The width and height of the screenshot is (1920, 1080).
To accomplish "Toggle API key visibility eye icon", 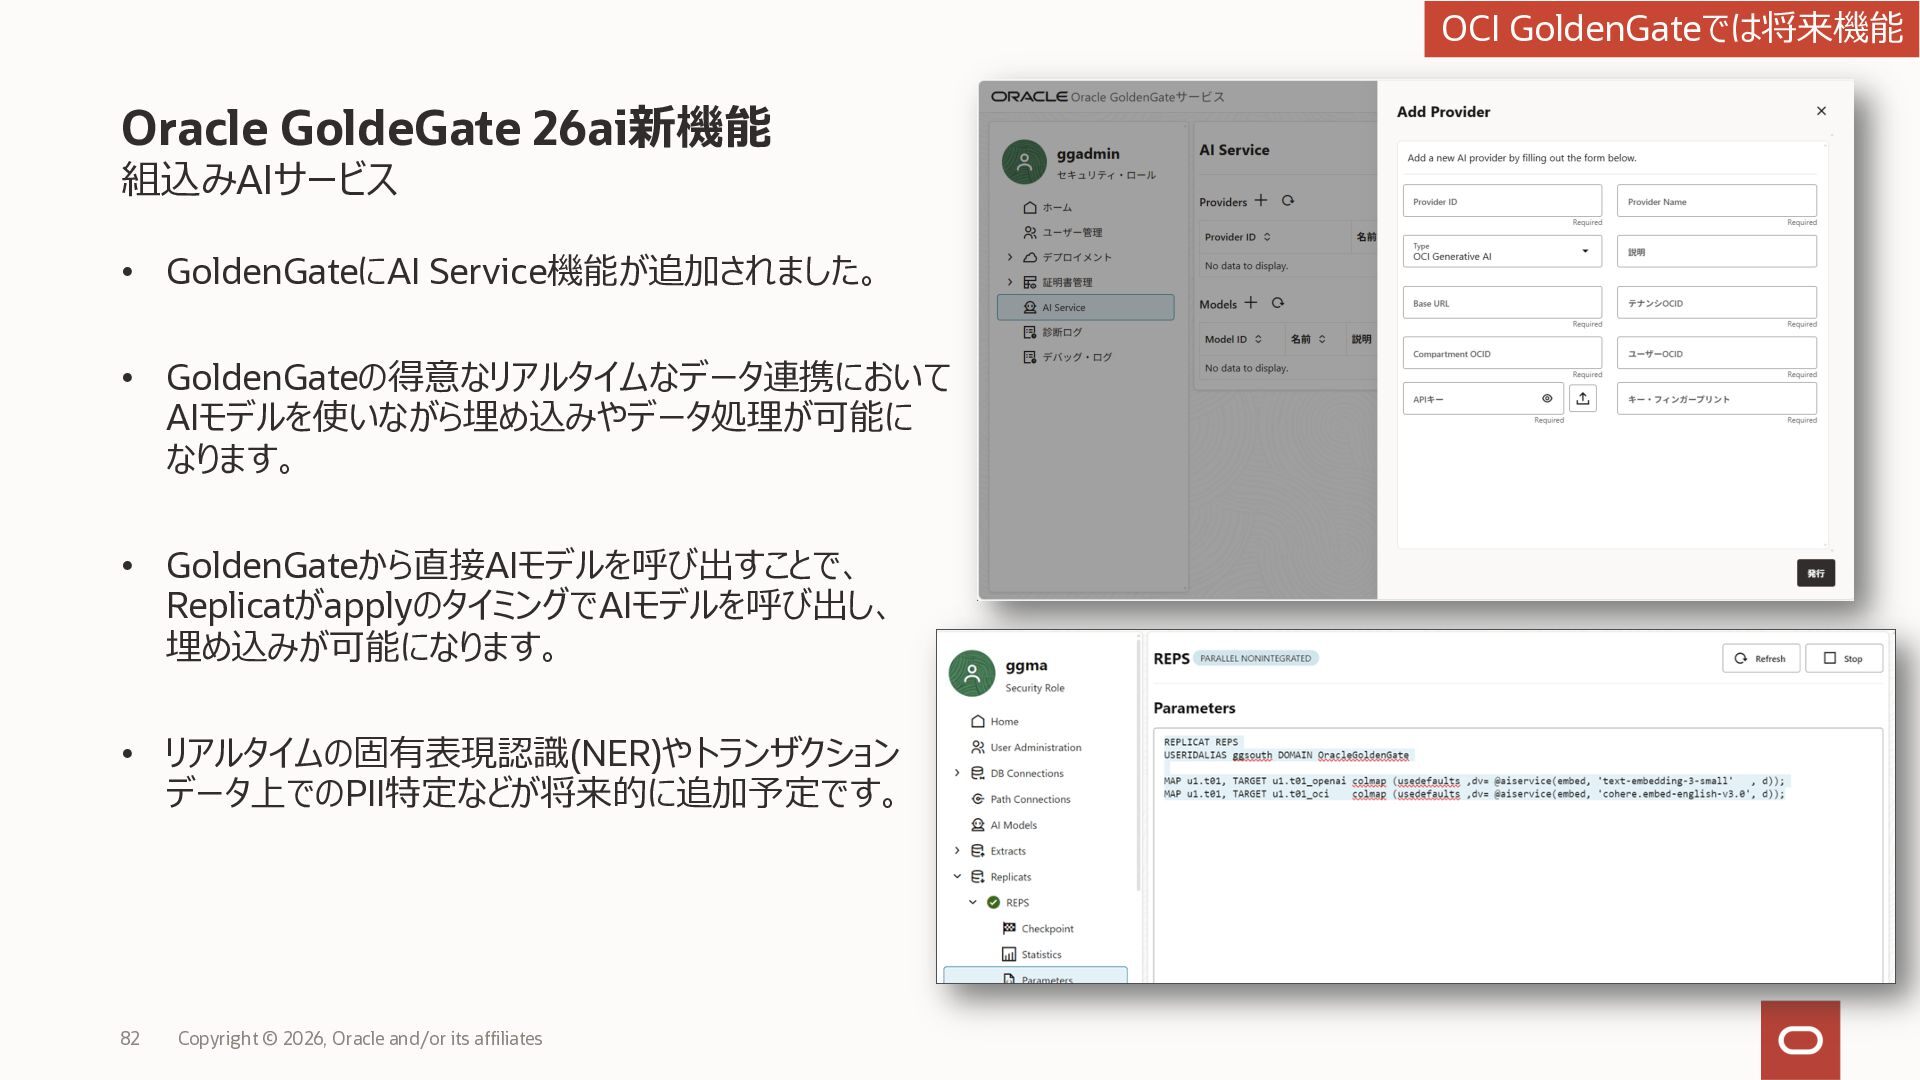I will (x=1547, y=399).
